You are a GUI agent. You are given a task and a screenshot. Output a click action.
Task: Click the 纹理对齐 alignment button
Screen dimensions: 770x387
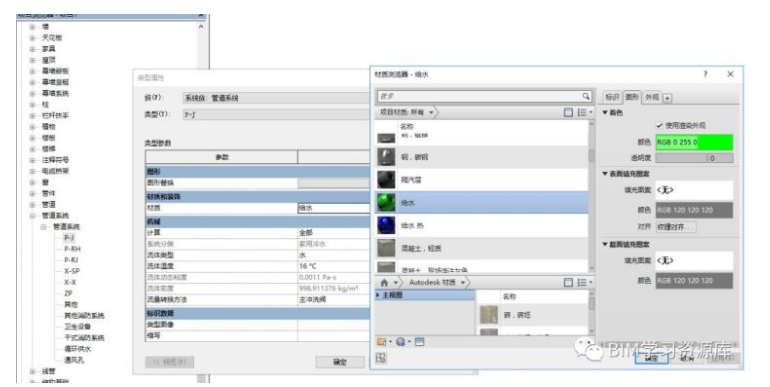pos(676,227)
